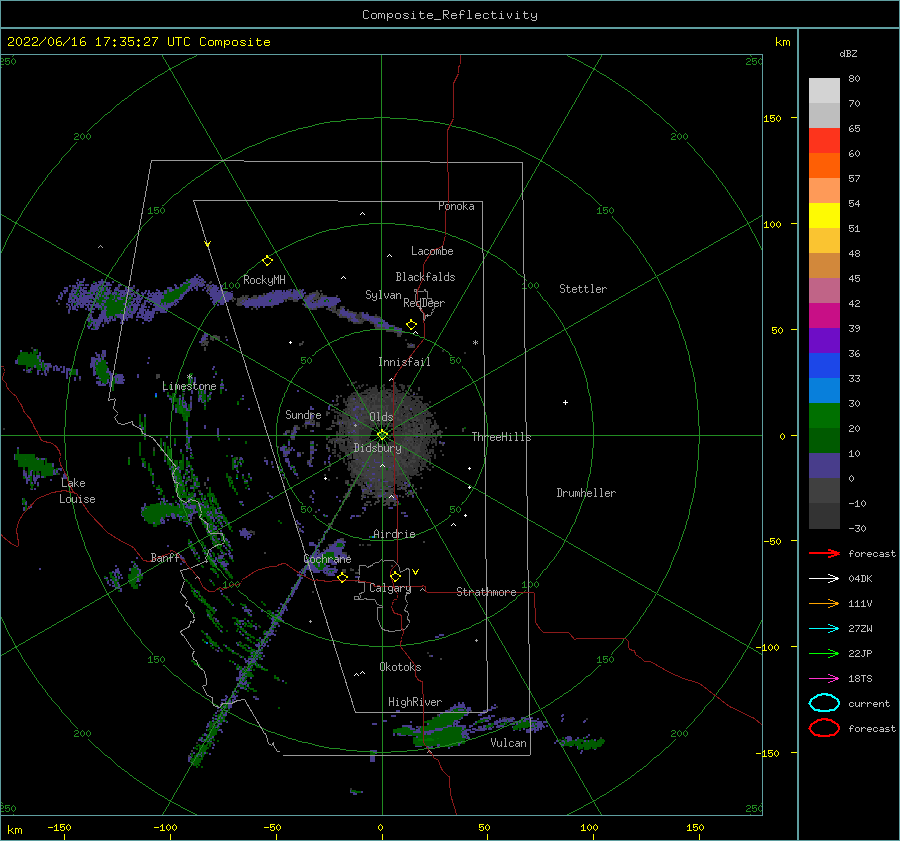This screenshot has width=900, height=841.
Task: Click the Sundre town label
Action: (x=303, y=414)
